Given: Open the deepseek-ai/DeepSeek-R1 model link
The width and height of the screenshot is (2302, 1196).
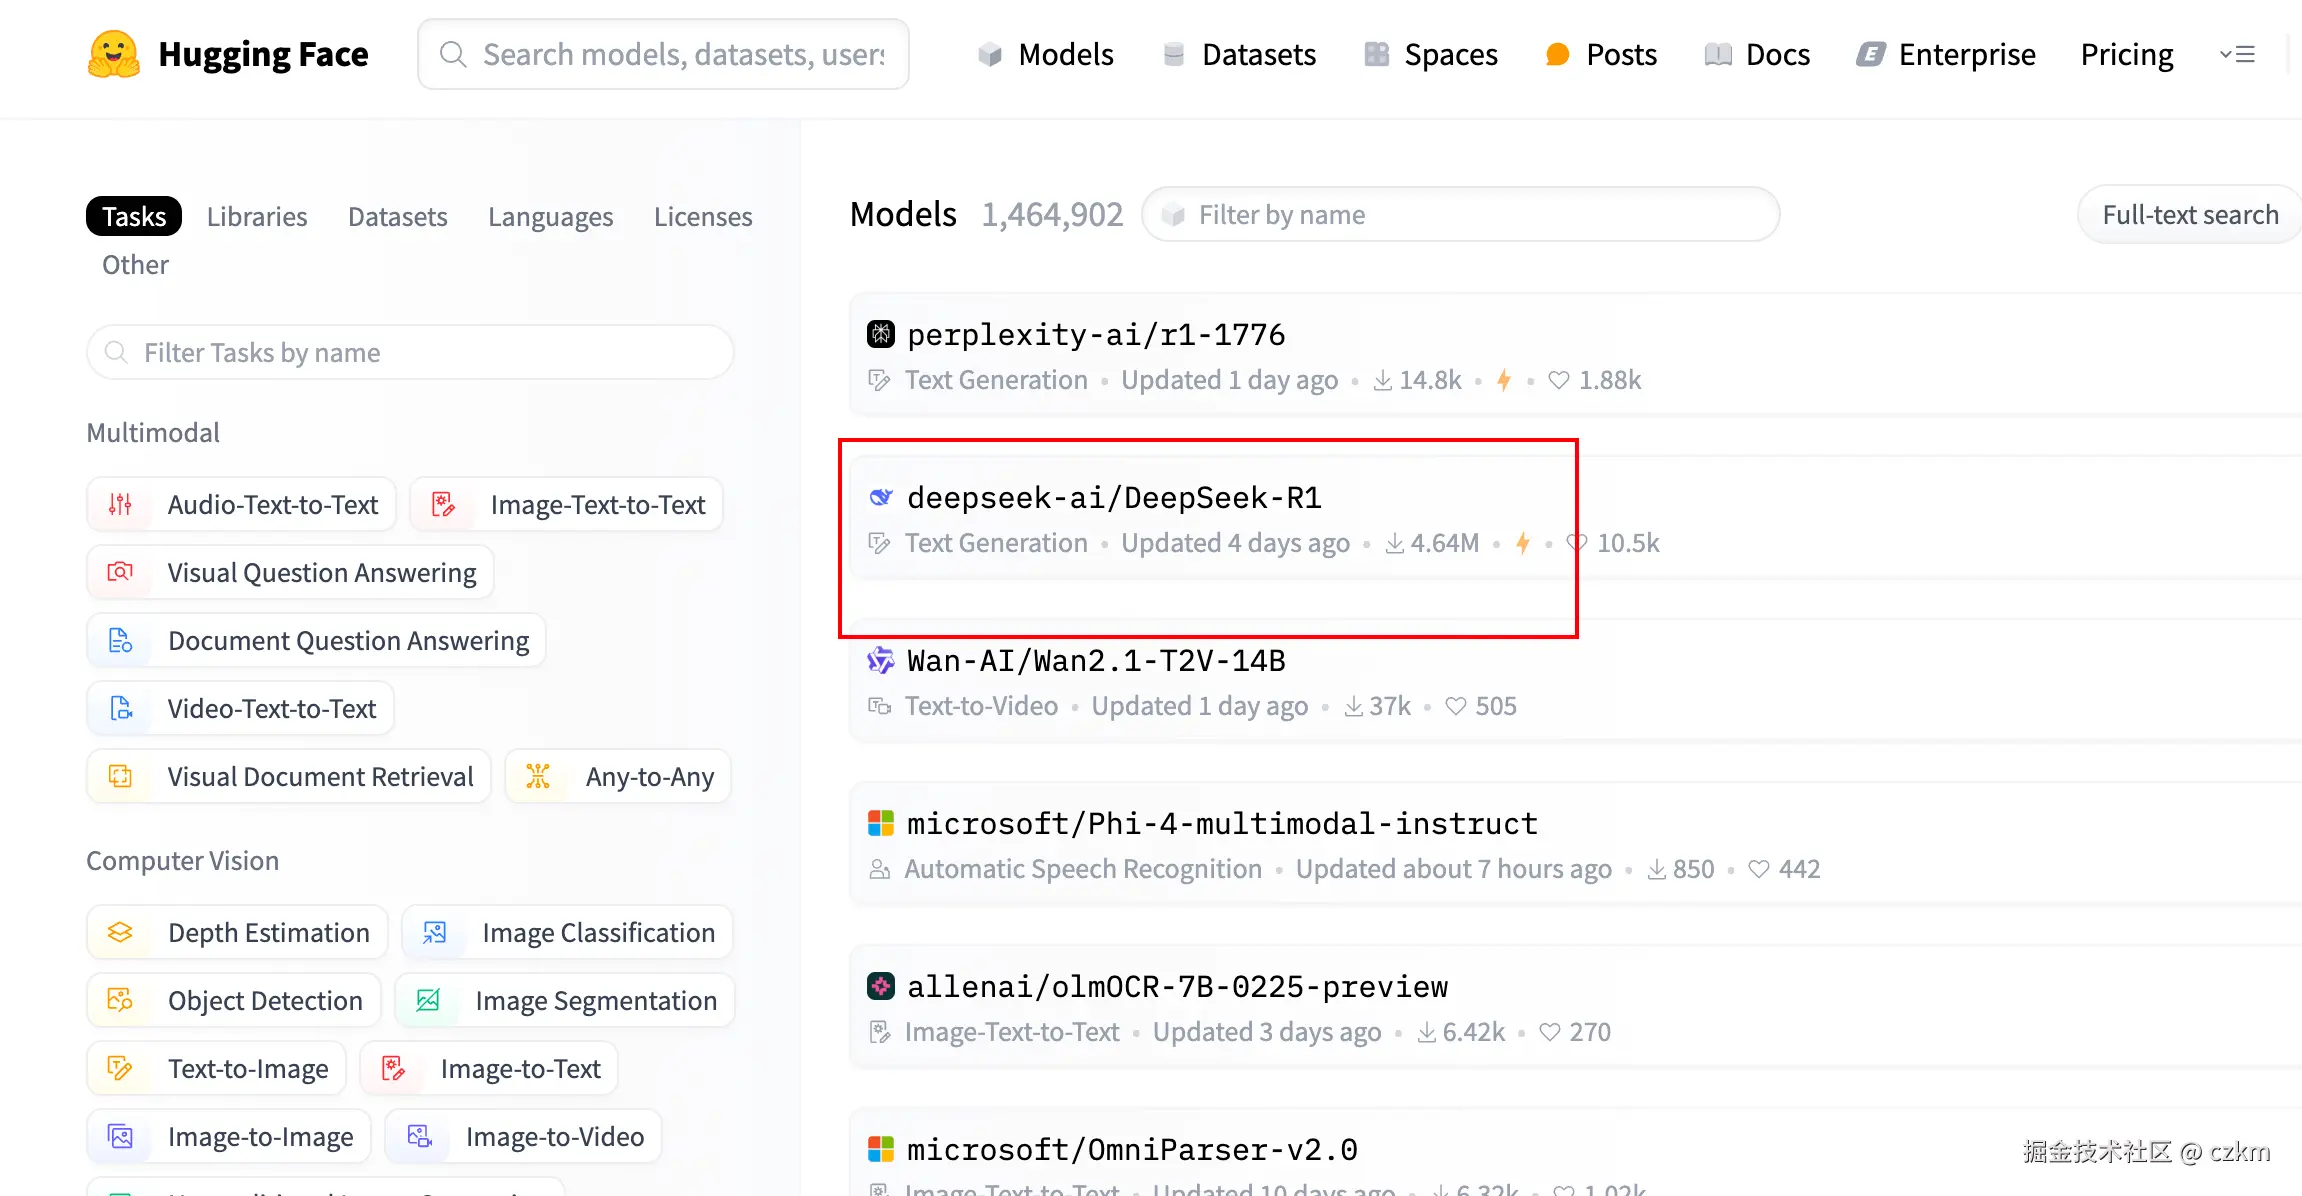Looking at the screenshot, I should click(x=1114, y=497).
